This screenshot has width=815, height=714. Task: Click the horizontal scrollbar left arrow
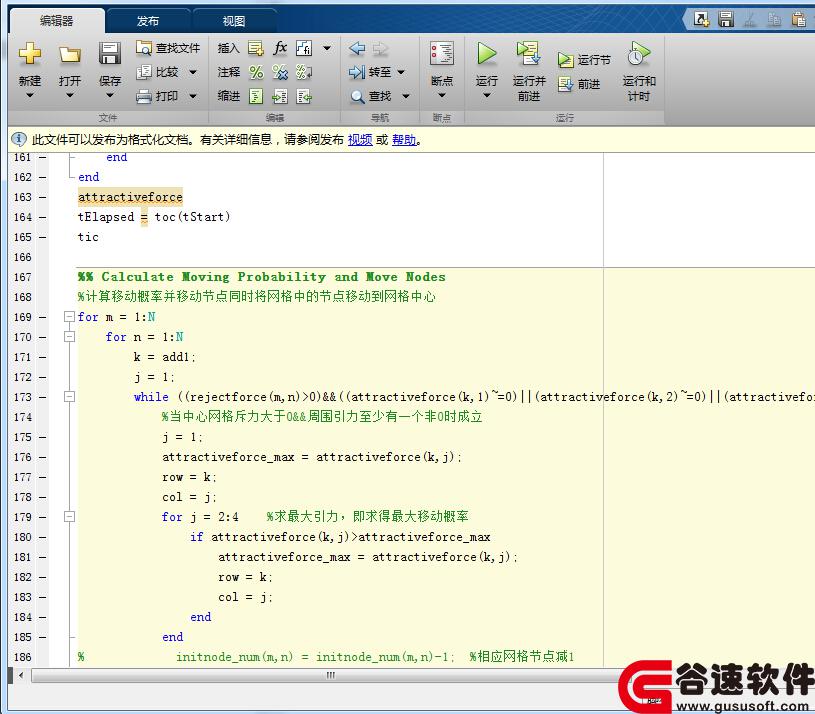tap(21, 675)
